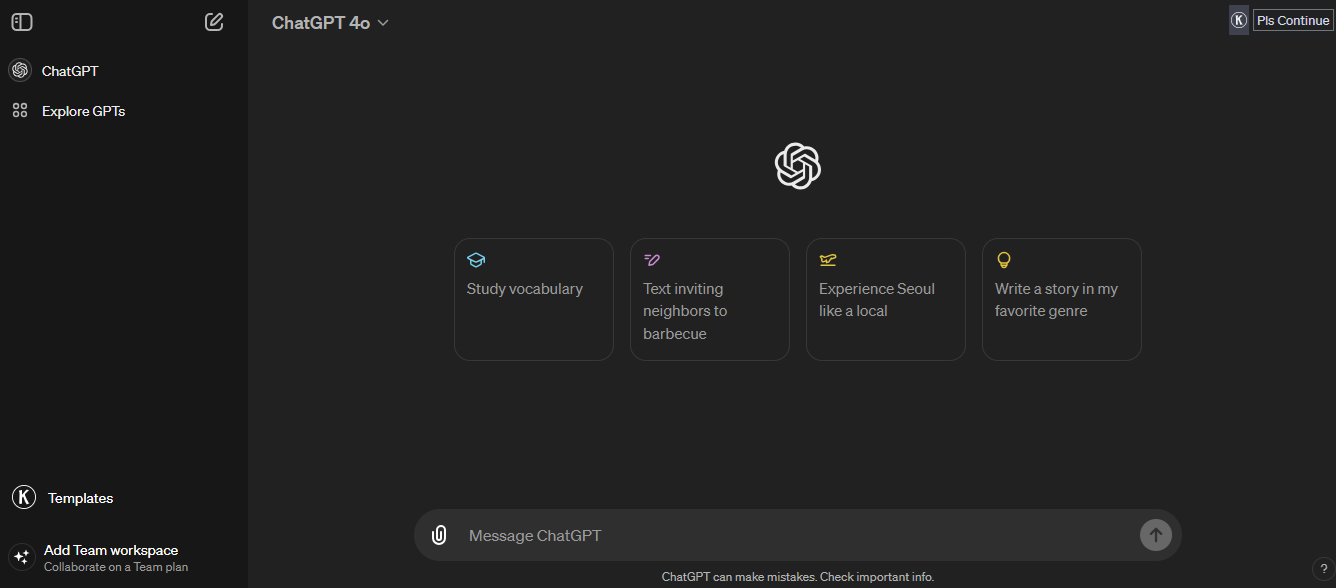Viewport: 1336px width, 588px height.
Task: Choose the Study vocabulary suggestion card
Action: click(x=534, y=299)
